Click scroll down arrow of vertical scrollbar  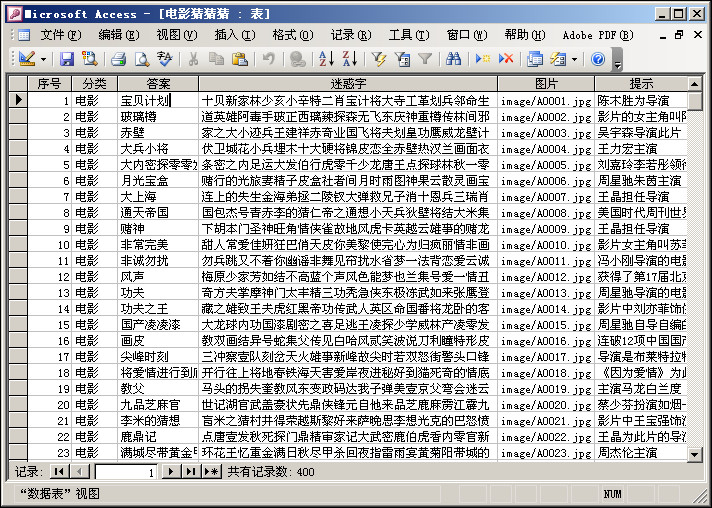(695, 454)
